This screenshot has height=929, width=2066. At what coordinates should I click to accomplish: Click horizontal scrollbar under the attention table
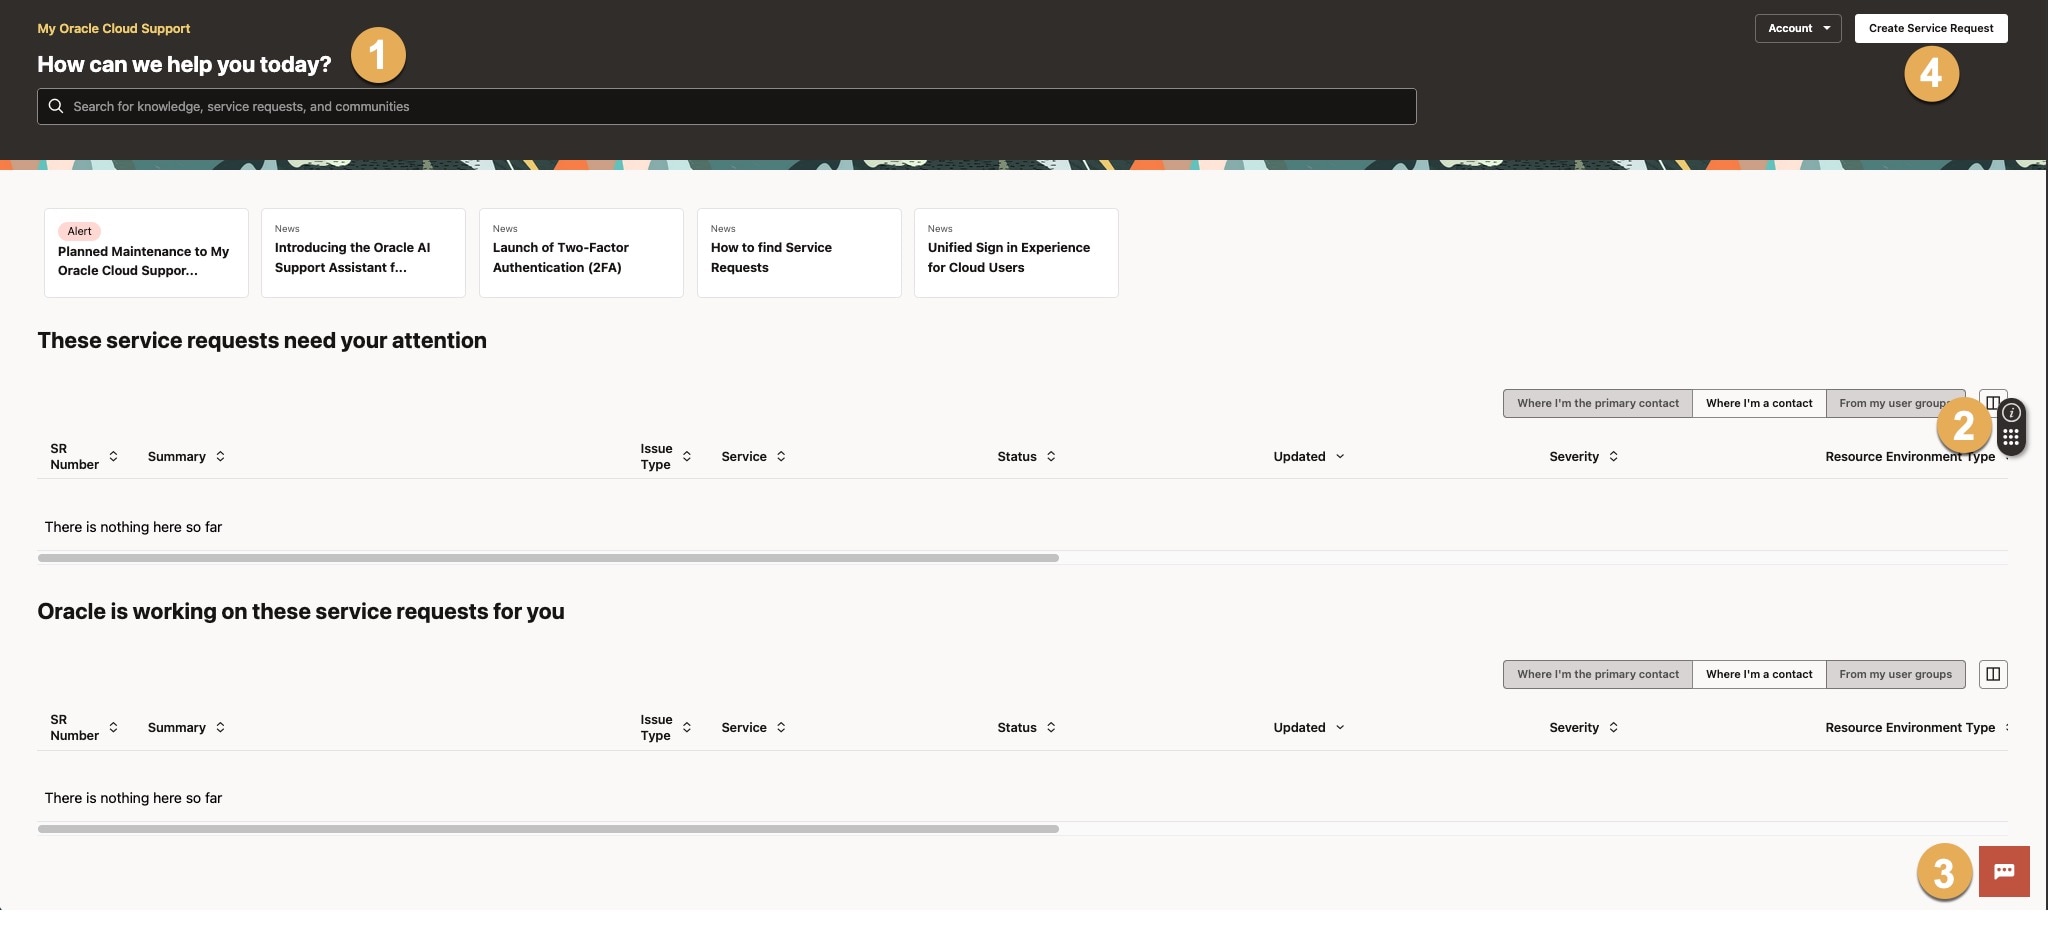[548, 558]
